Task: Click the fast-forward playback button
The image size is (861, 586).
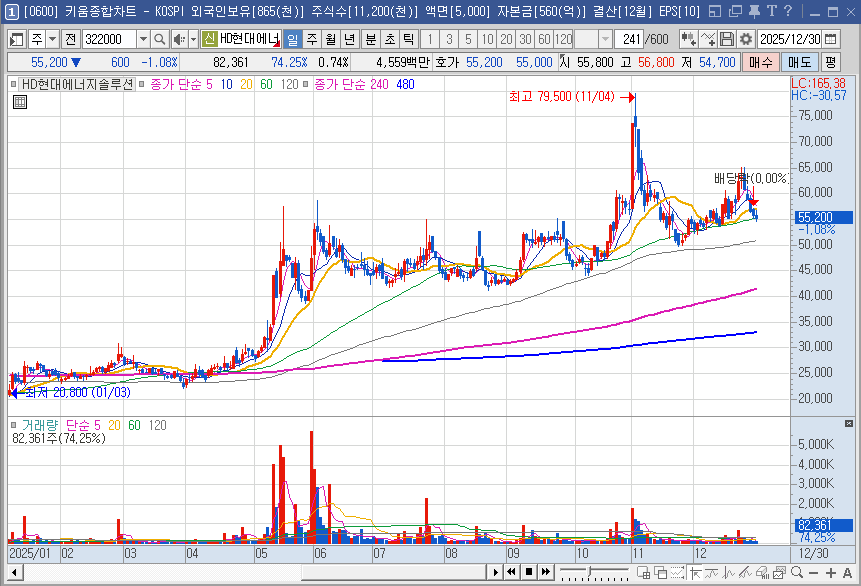Action: pyautogui.click(x=546, y=572)
